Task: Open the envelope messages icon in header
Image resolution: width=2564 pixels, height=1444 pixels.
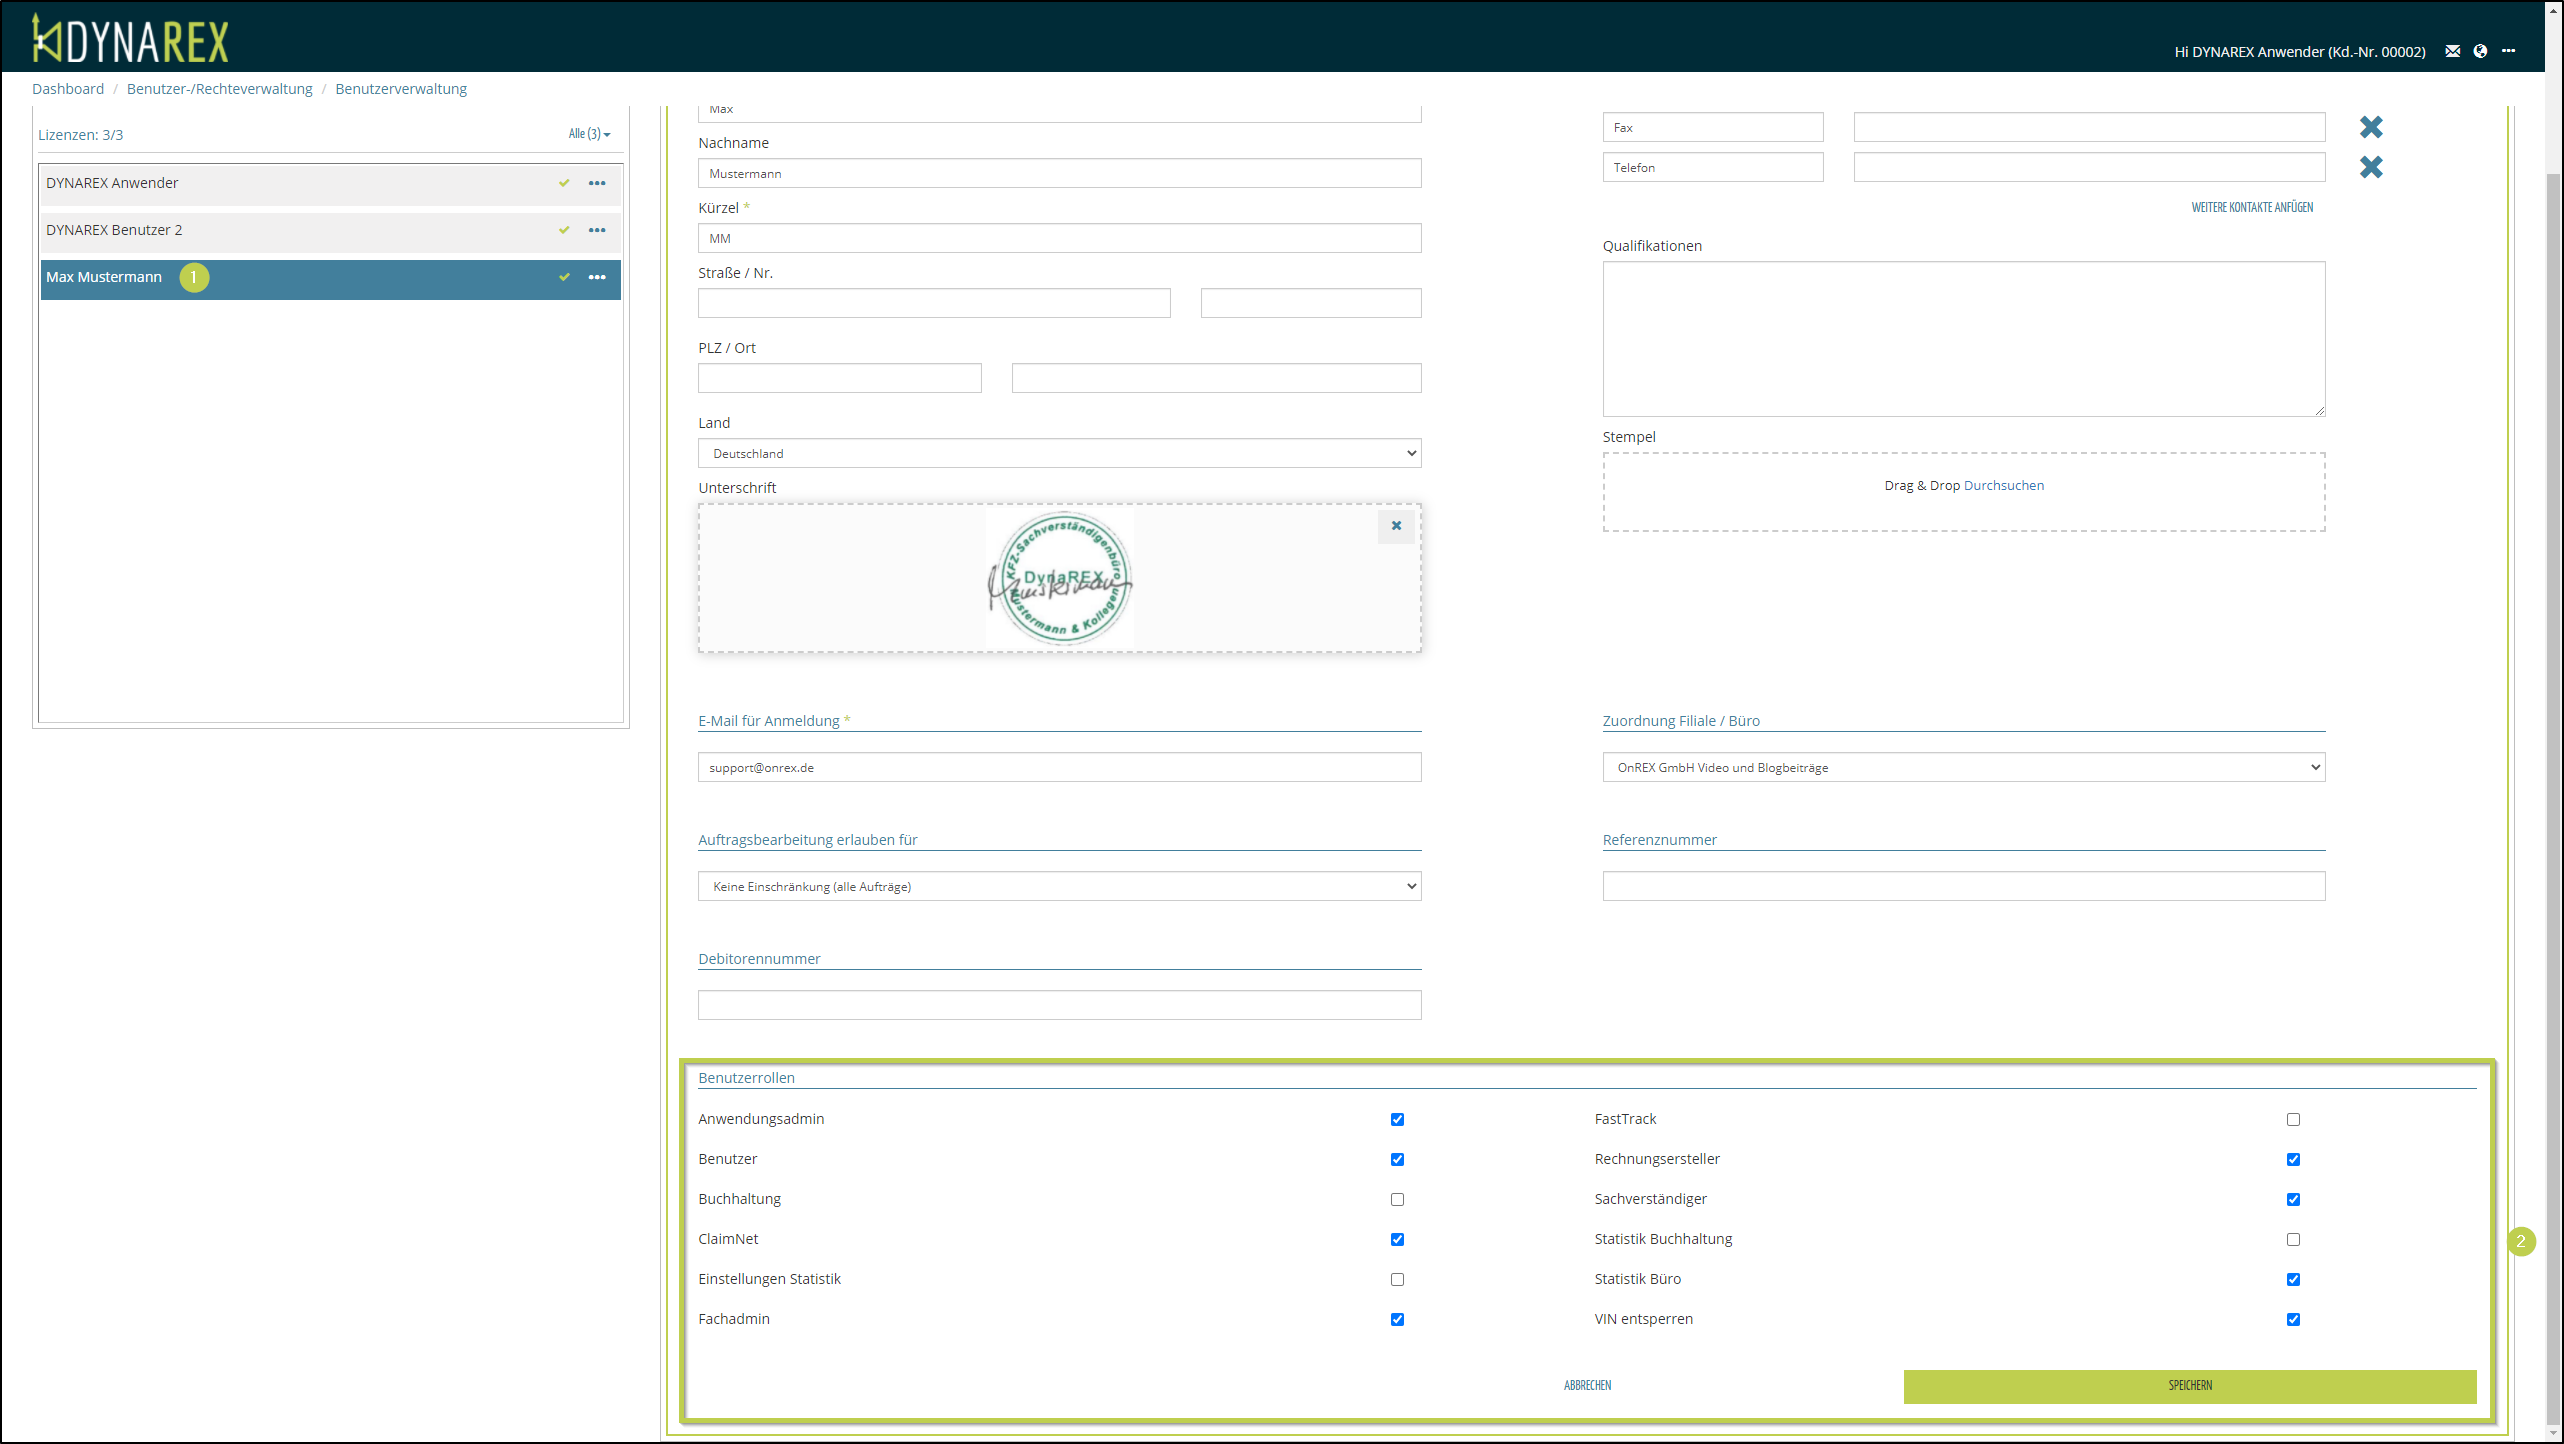Action: tap(2452, 51)
